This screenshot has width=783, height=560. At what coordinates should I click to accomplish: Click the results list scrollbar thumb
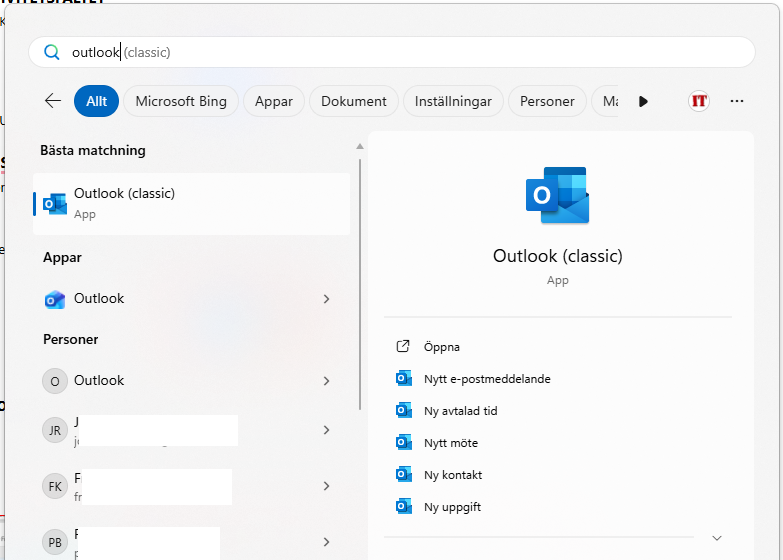point(360,285)
